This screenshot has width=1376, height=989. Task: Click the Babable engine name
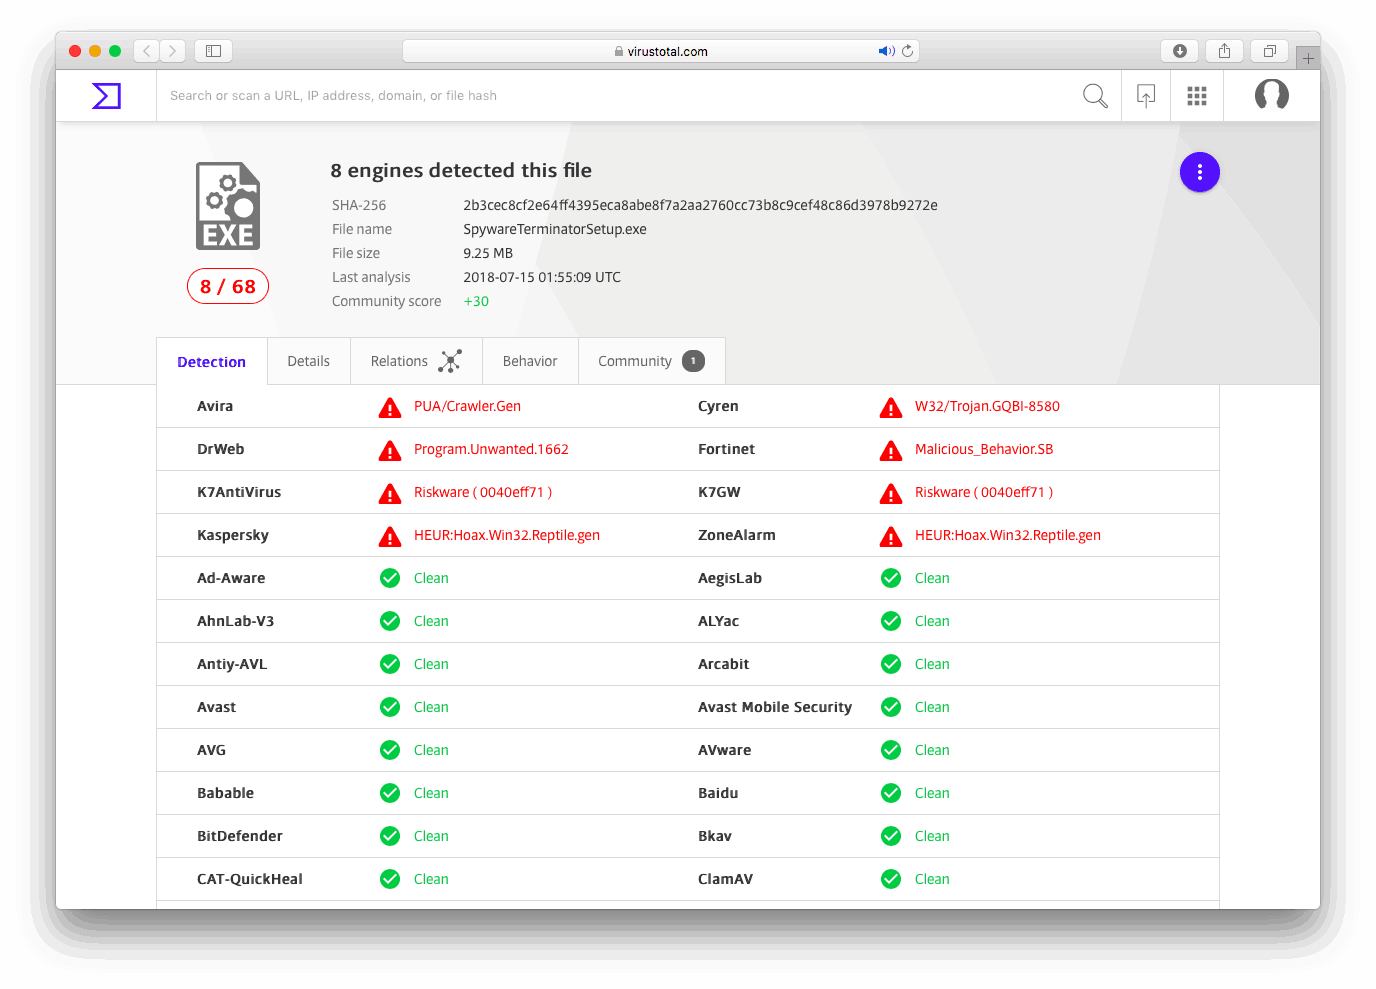point(225,793)
